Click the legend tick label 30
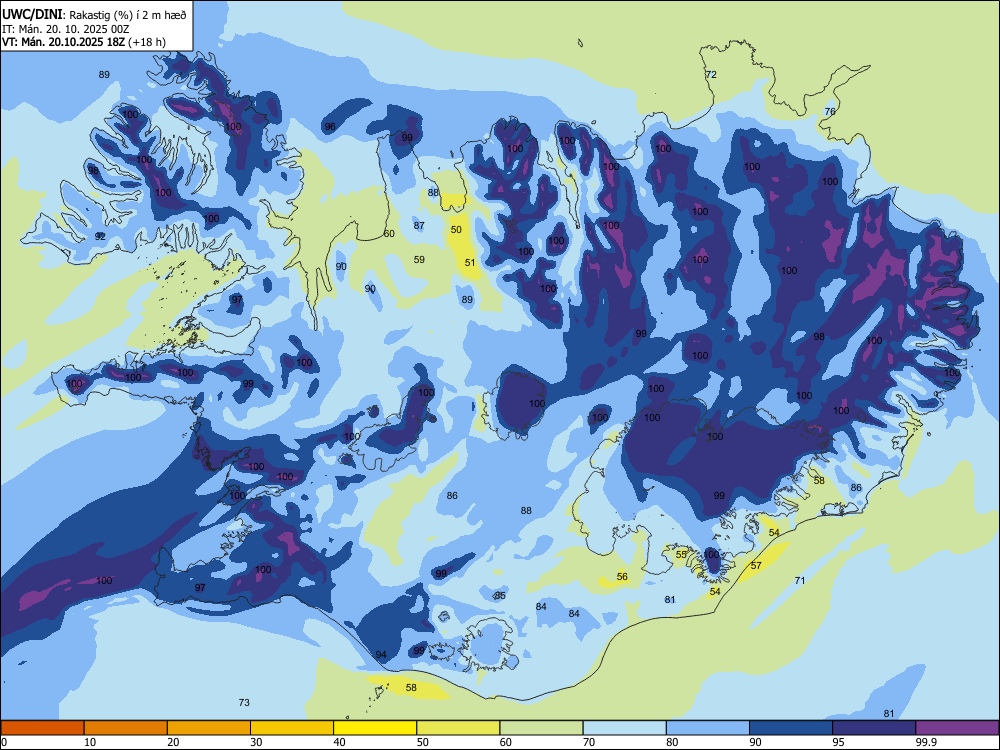1000x750 pixels. 256,742
